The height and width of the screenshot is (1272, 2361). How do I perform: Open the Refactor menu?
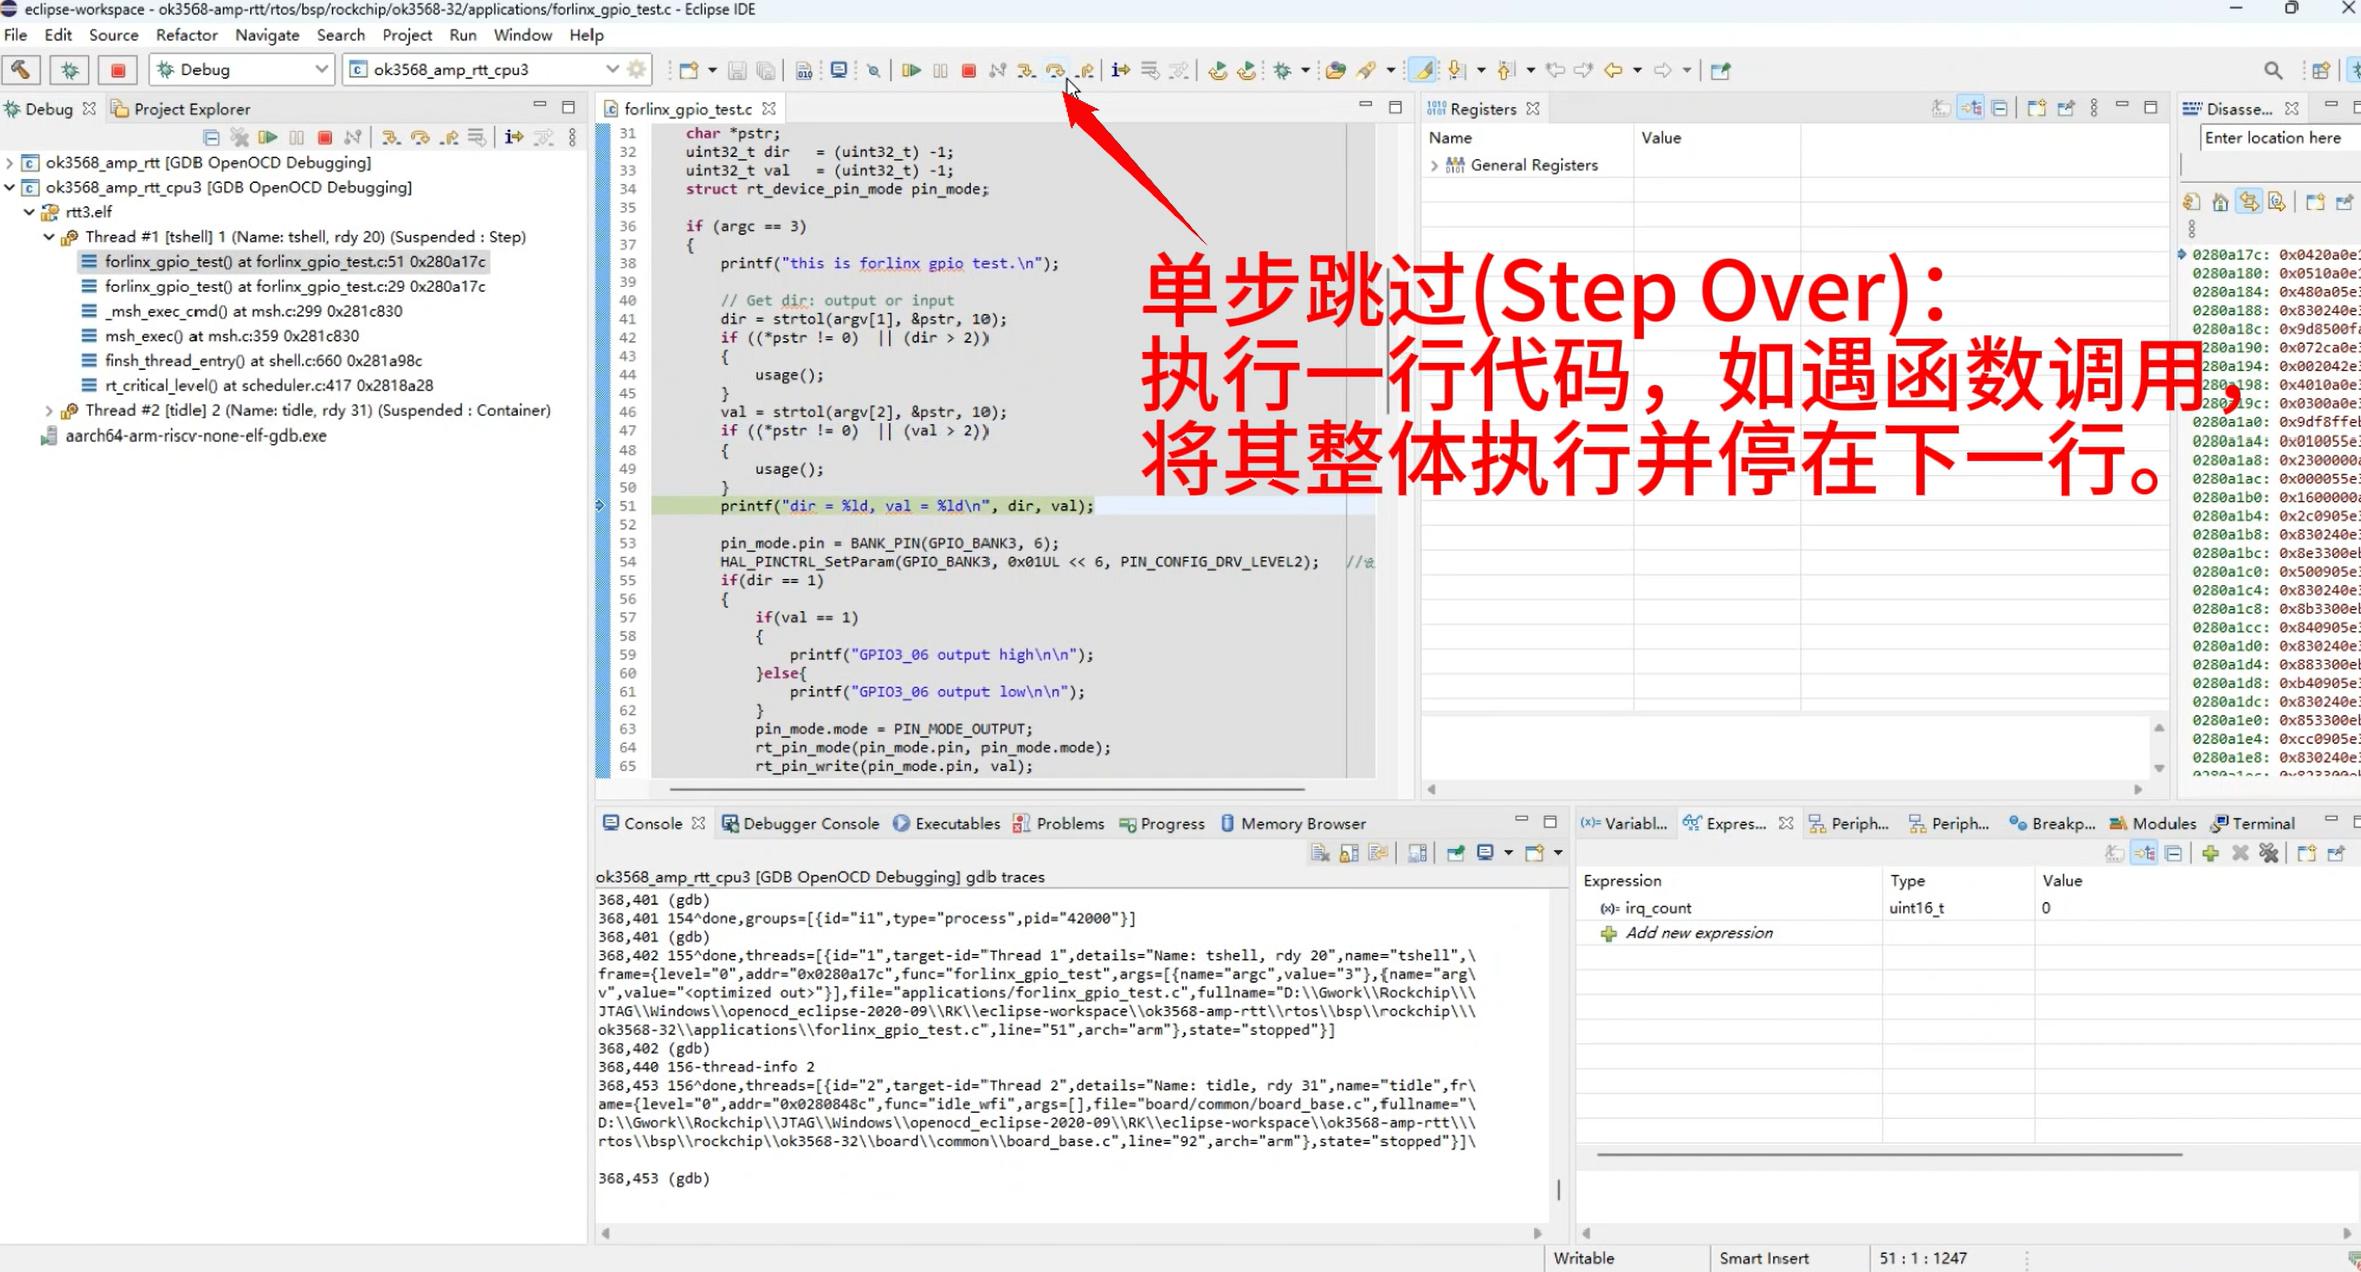coord(186,35)
